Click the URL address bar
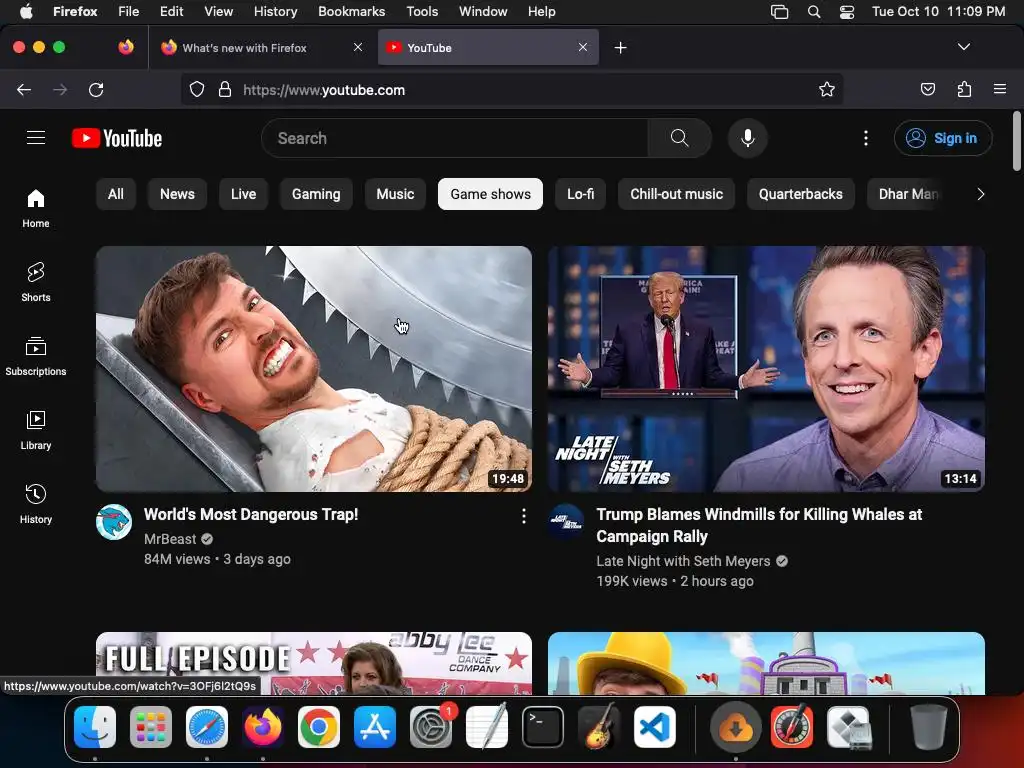The height and width of the screenshot is (768, 1024). point(511,89)
